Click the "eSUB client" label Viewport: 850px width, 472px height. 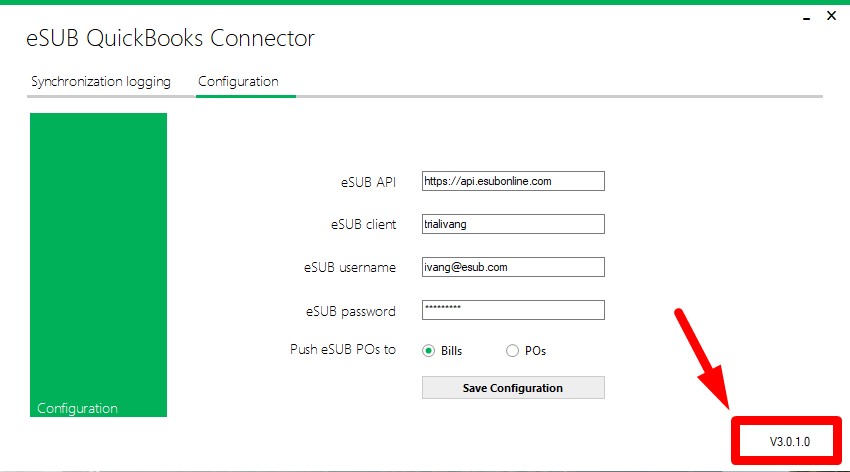[363, 224]
